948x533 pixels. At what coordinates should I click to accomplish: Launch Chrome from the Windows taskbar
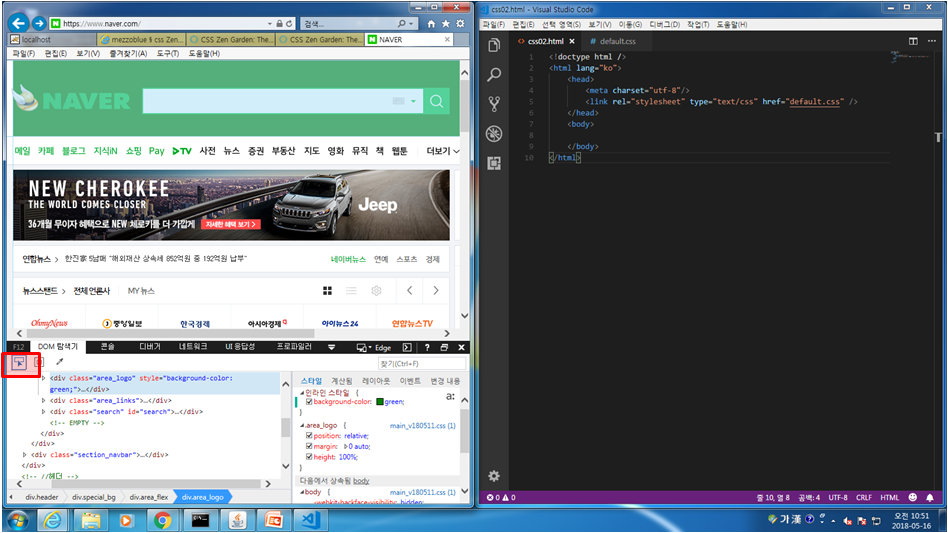[162, 520]
